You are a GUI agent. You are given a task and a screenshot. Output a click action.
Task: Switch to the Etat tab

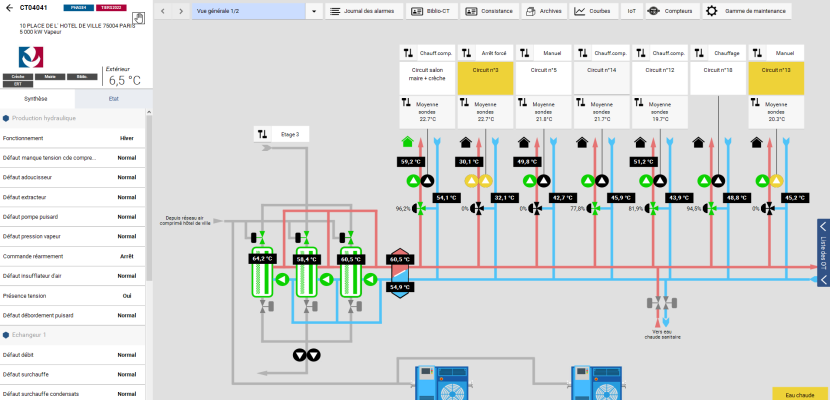[x=114, y=99]
